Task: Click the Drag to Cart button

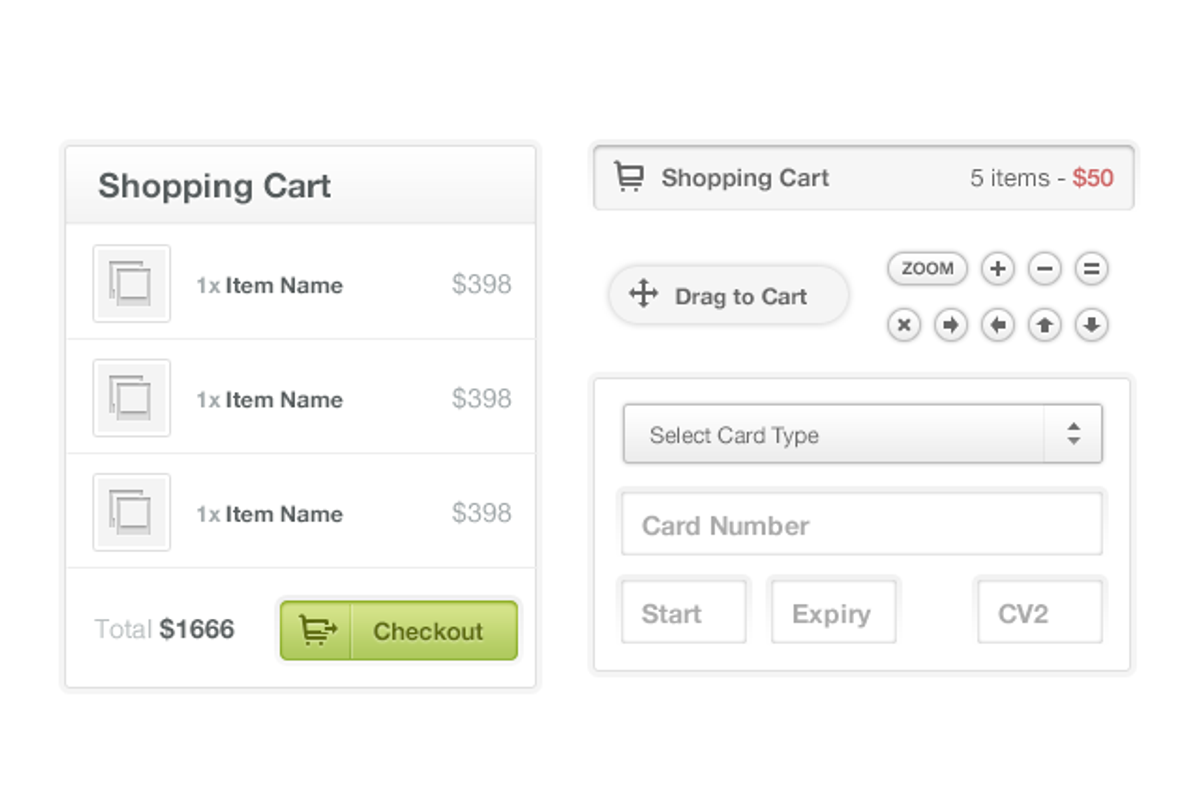Action: [x=729, y=295]
